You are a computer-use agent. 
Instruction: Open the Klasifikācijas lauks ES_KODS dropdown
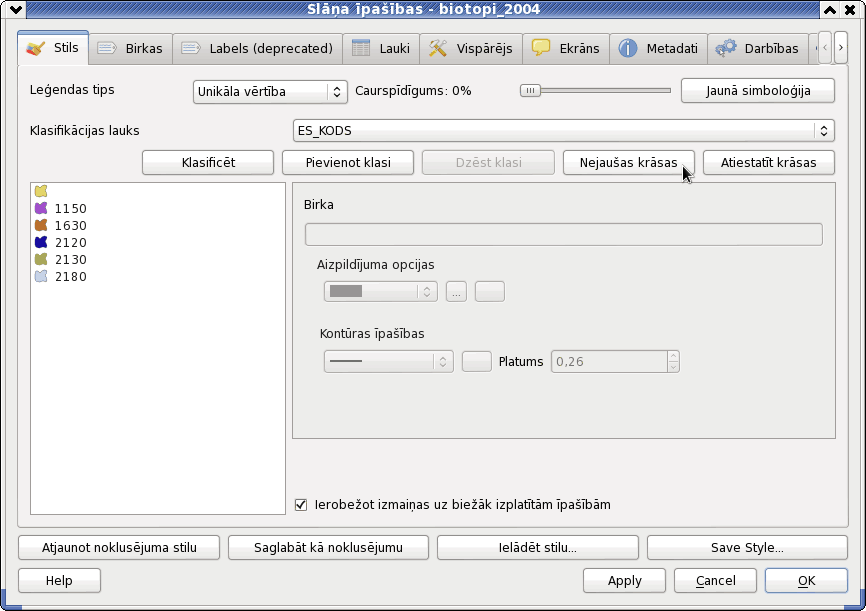(x=563, y=131)
